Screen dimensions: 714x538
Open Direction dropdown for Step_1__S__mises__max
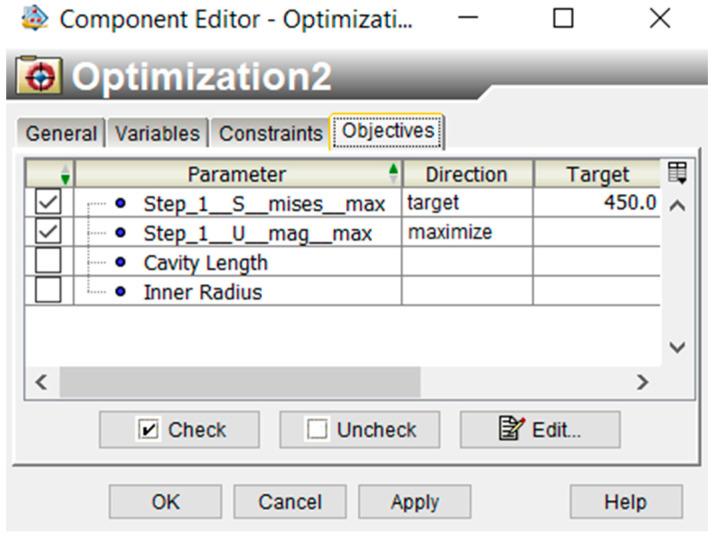pyautogui.click(x=466, y=203)
